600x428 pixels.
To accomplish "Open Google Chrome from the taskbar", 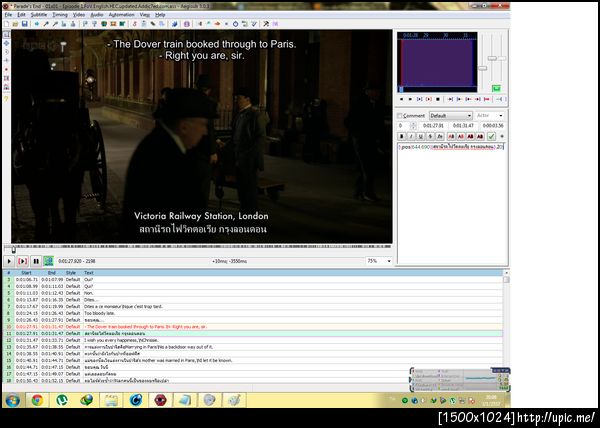I will point(37,400).
